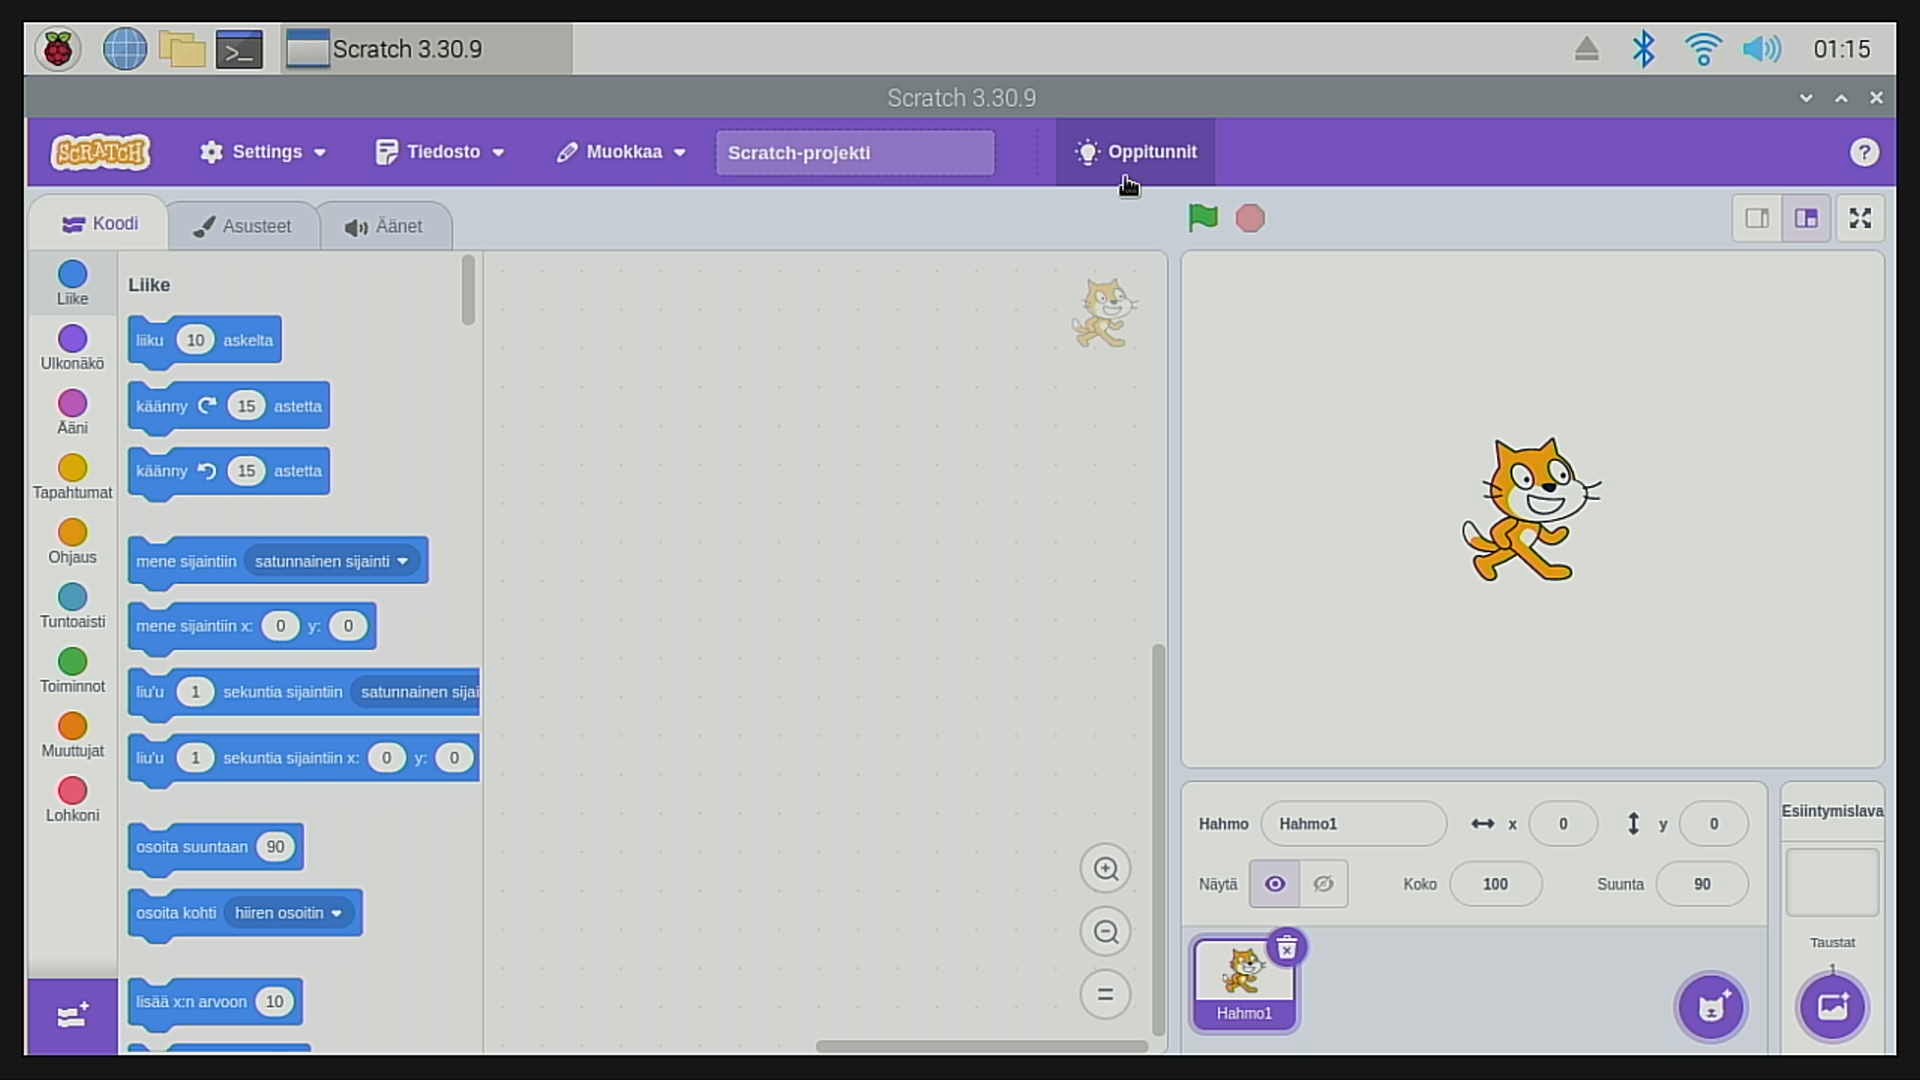
Task: Click the volume speaker tray icon
Action: click(x=1761, y=49)
